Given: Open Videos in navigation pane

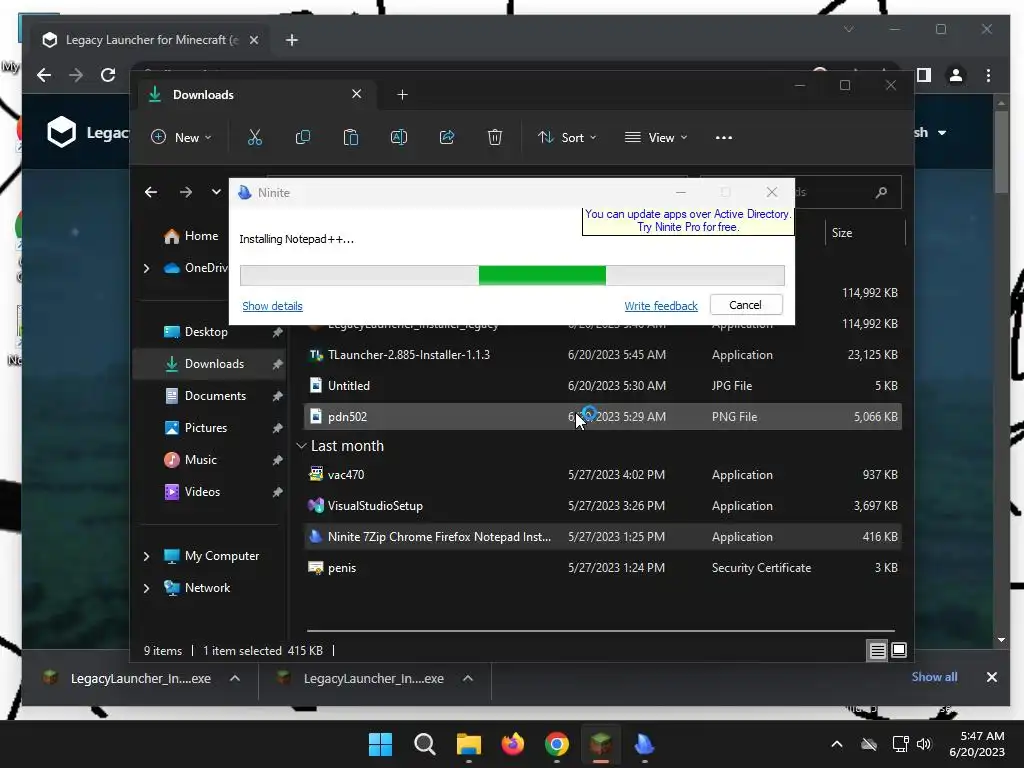Looking at the screenshot, I should coord(192,492).
